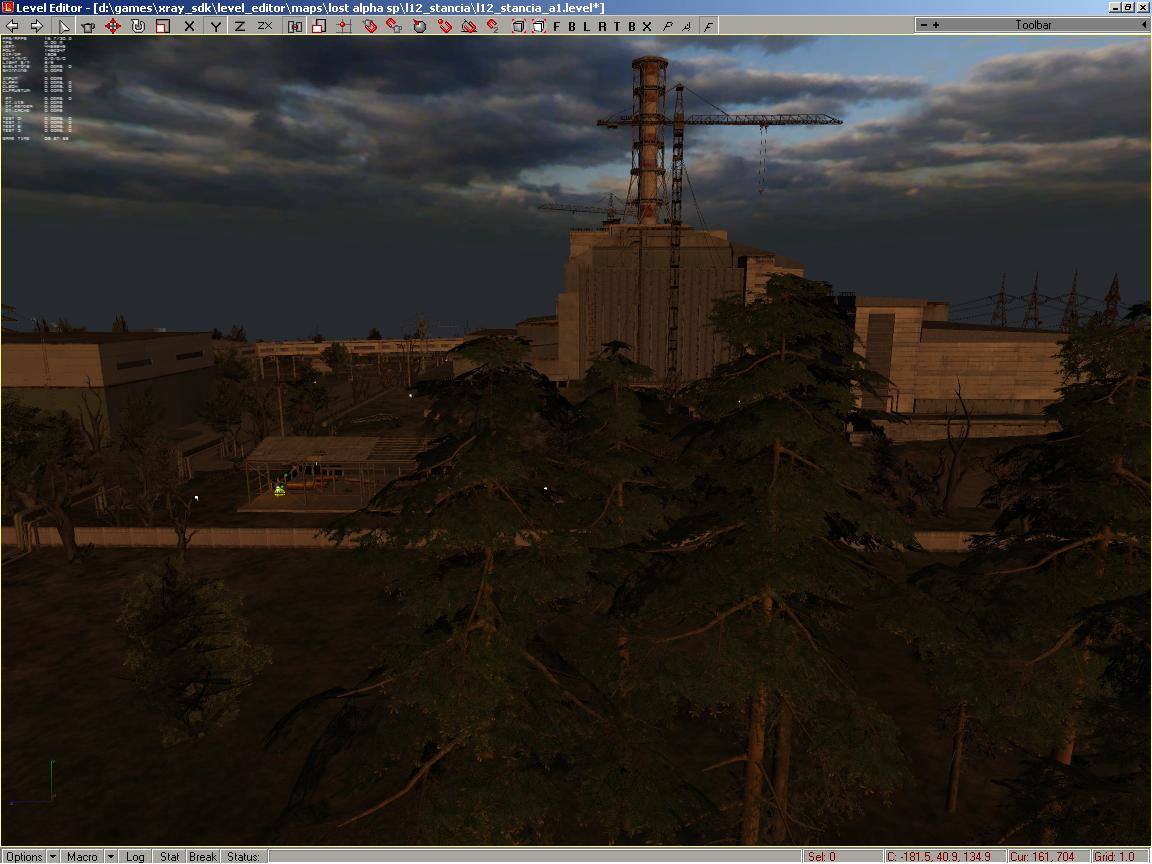Switch to Left view (L)

(x=586, y=26)
